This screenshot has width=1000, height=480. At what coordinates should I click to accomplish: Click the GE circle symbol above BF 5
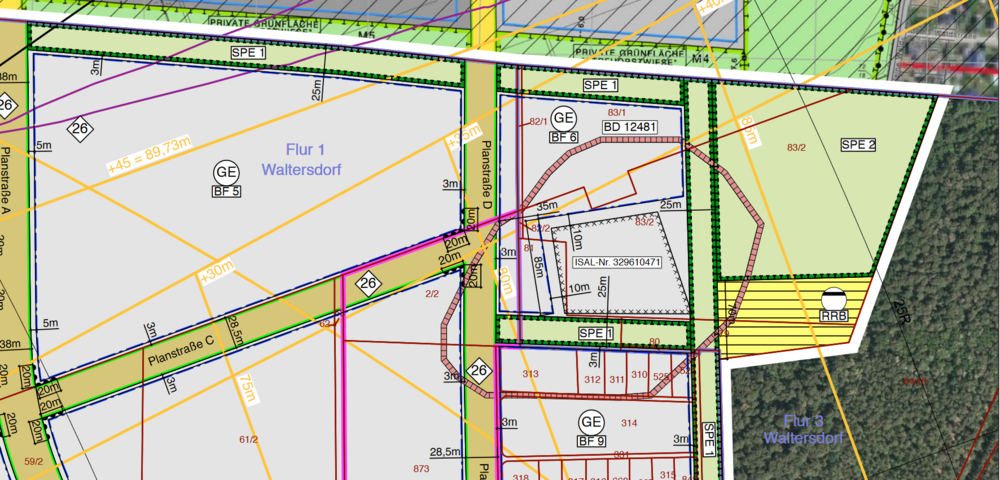click(226, 170)
